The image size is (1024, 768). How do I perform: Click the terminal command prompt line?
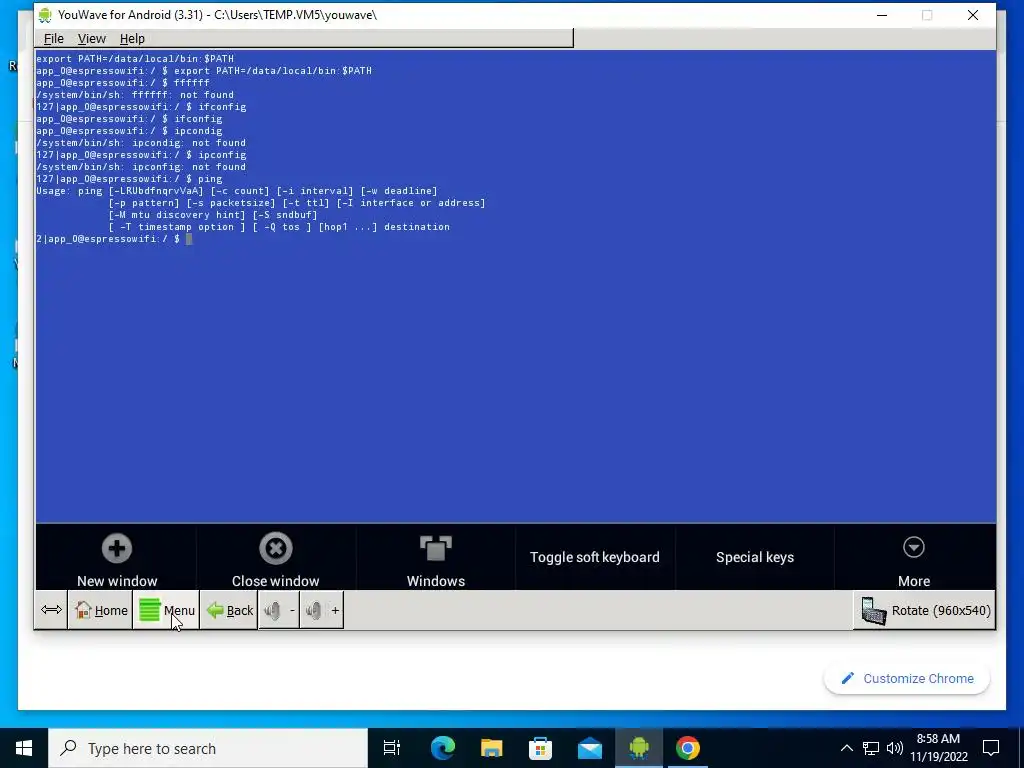[114, 239]
